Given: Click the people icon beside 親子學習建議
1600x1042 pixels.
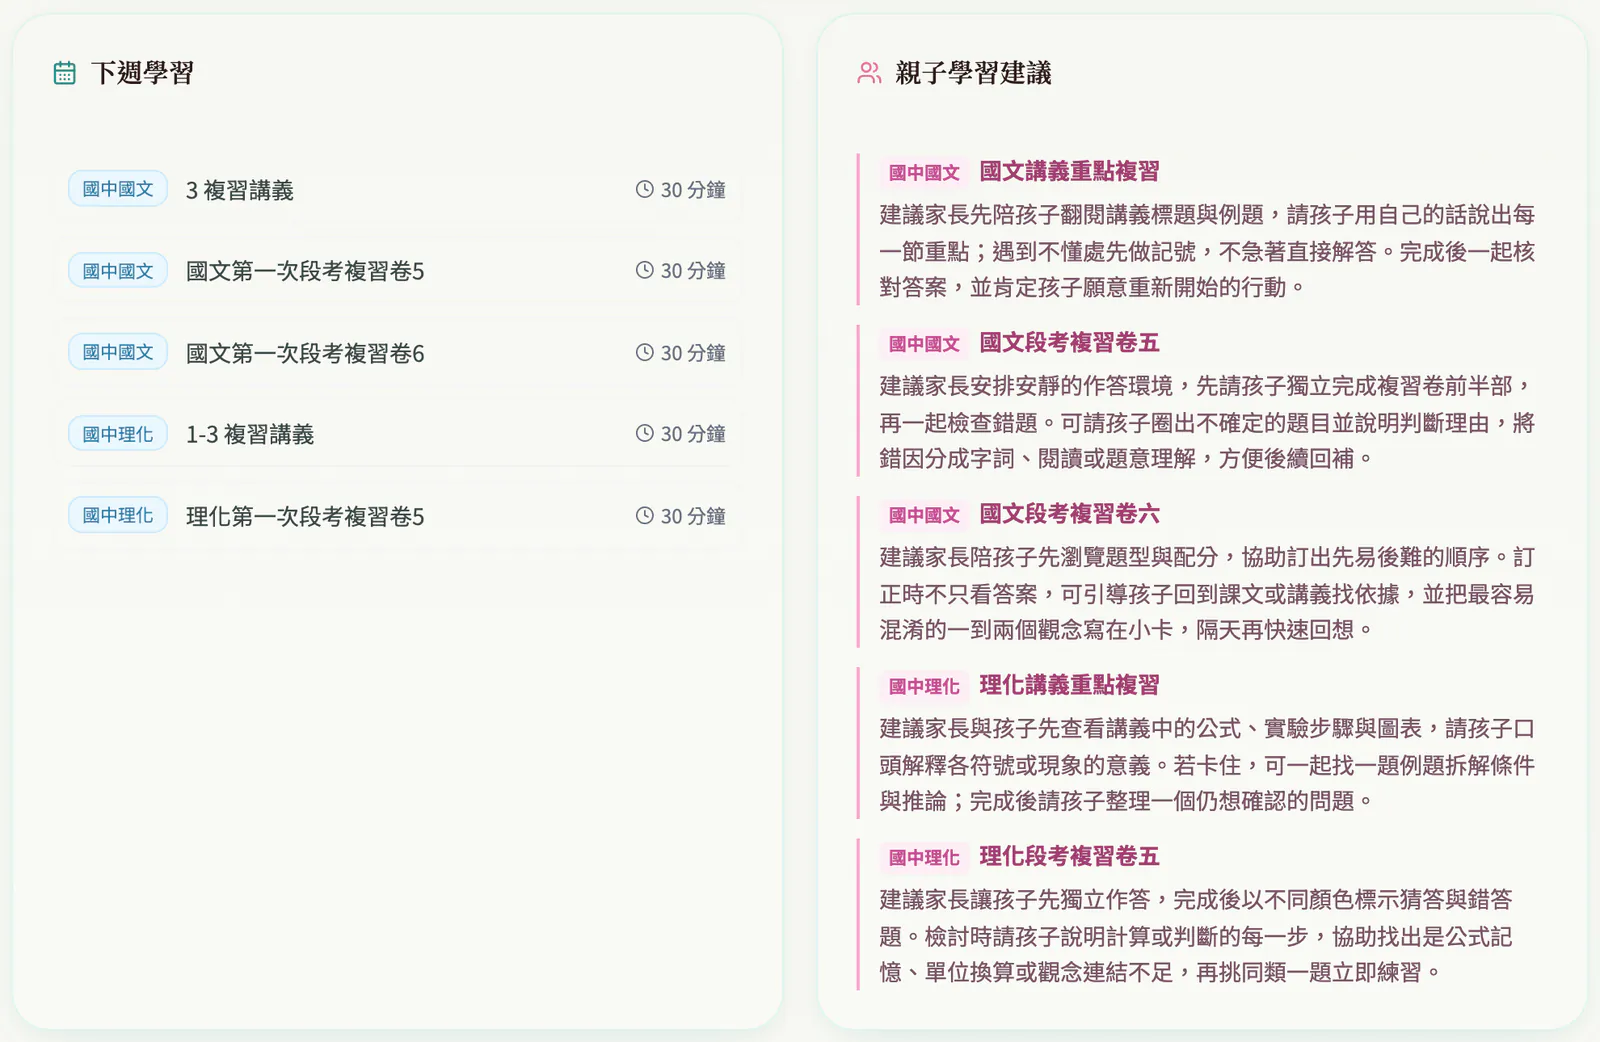Looking at the screenshot, I should click(x=869, y=73).
